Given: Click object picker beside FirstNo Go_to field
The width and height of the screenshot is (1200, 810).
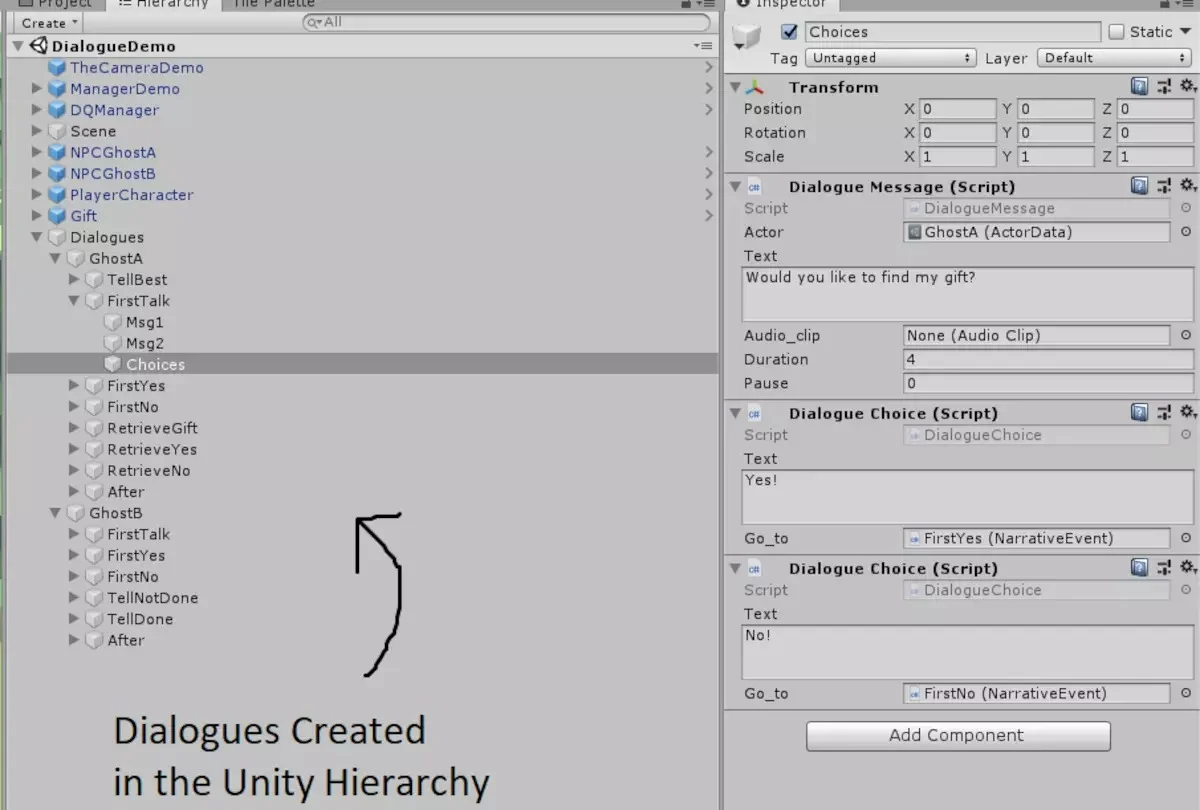Looking at the screenshot, I should [x=1186, y=693].
